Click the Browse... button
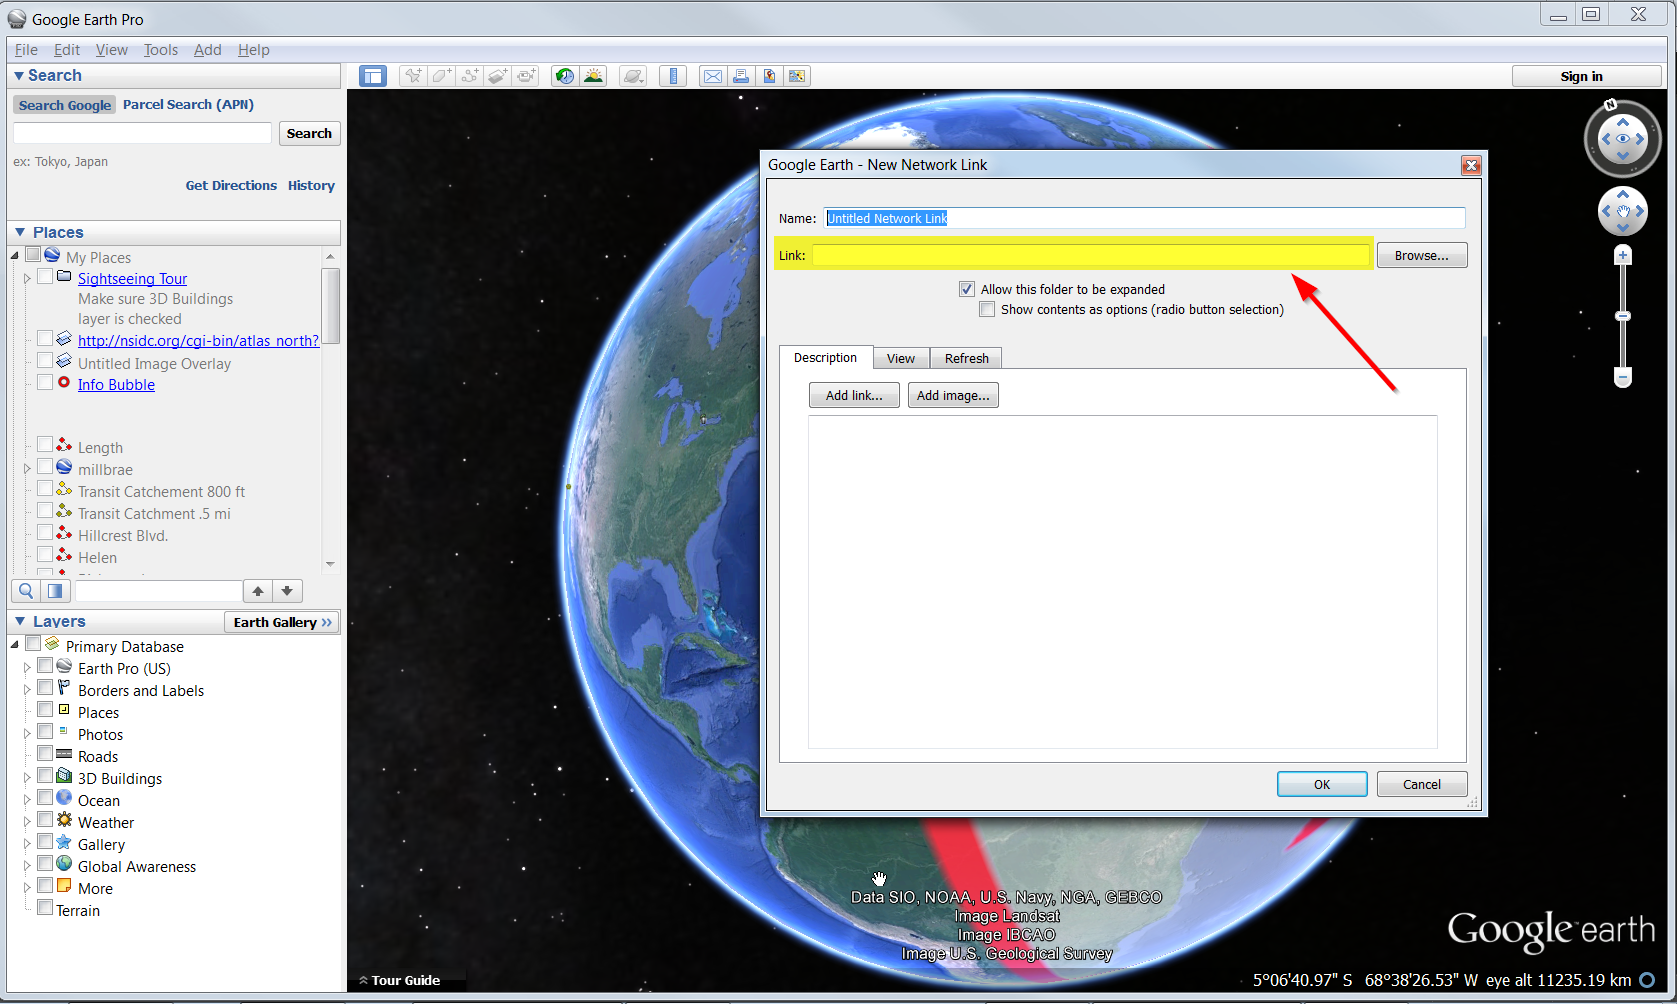Screen dimensions: 1677x1004 click(x=1421, y=256)
